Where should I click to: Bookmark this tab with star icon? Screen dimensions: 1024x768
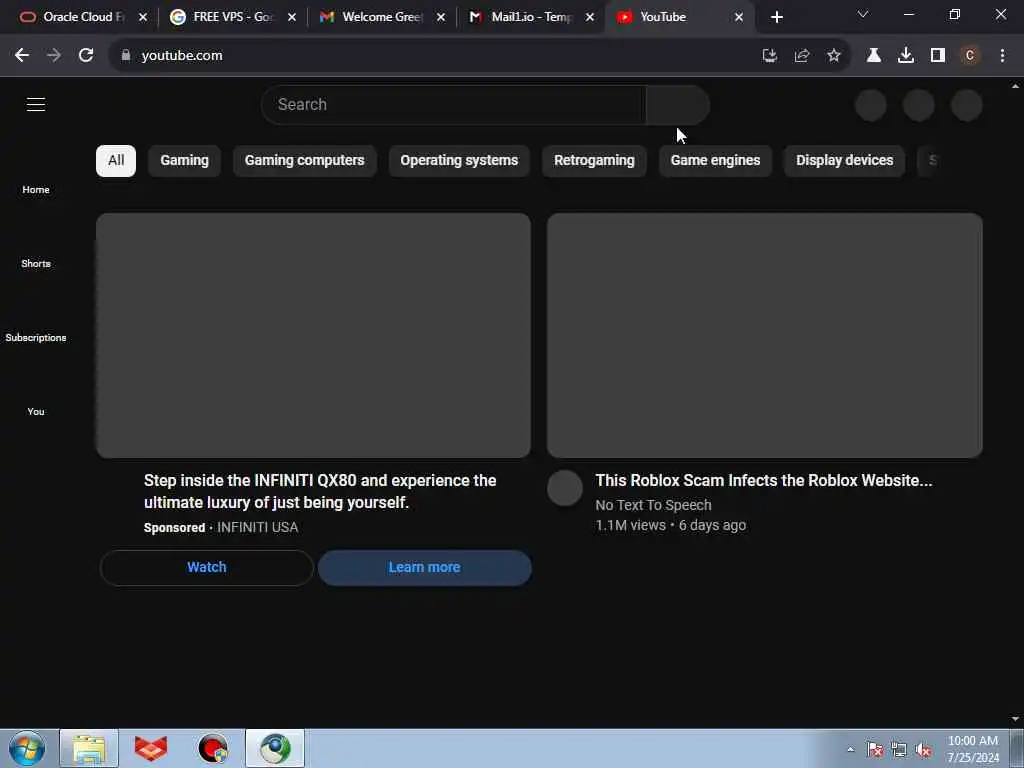[x=834, y=56]
